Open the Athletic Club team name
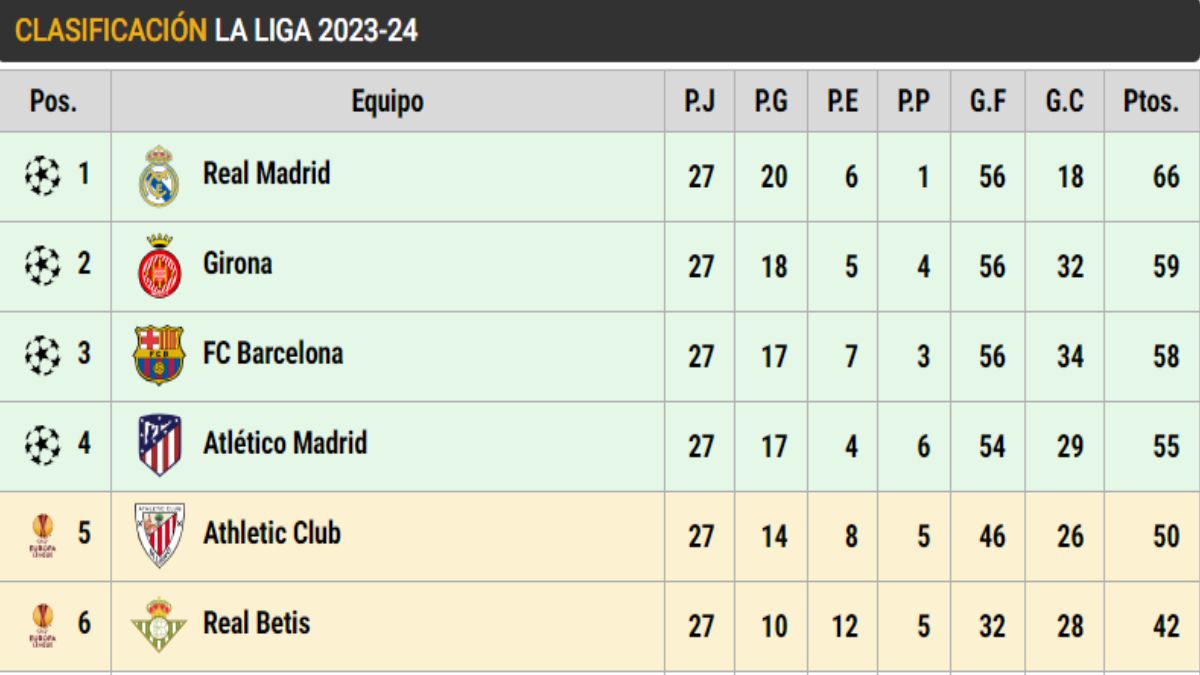1200x675 pixels. [271, 533]
